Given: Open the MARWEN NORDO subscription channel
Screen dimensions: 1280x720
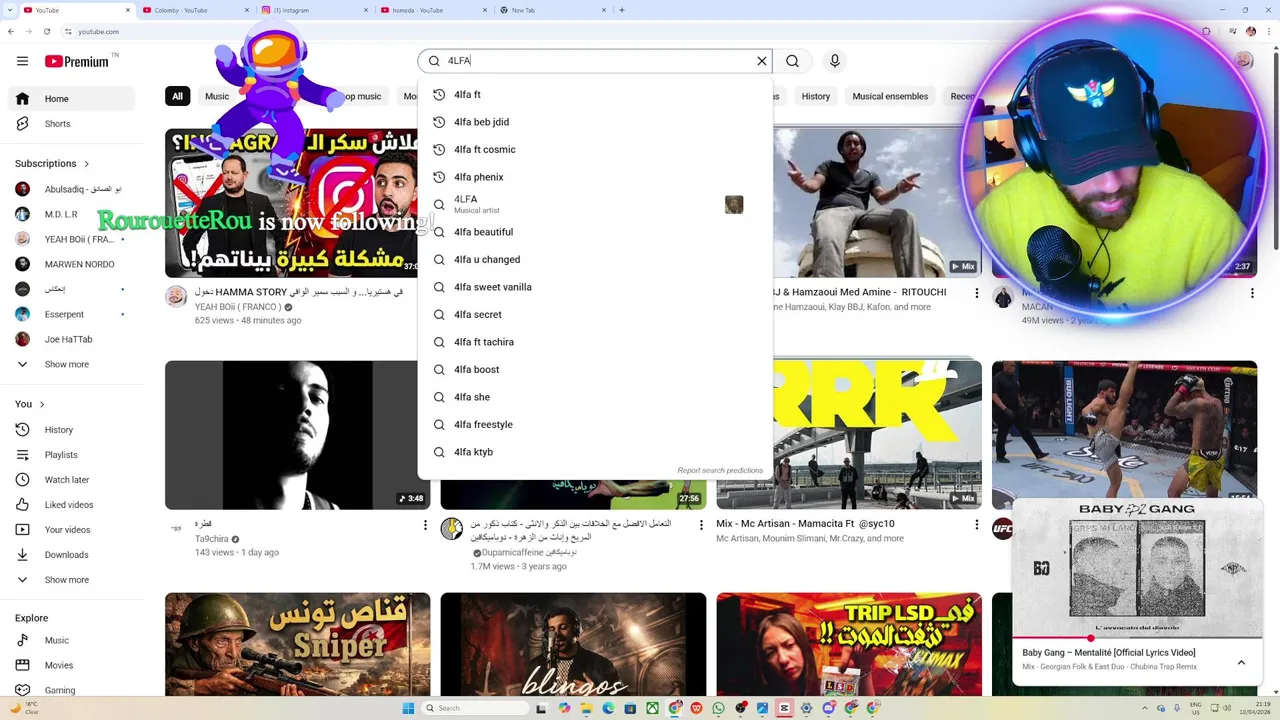Looking at the screenshot, I should [71, 264].
